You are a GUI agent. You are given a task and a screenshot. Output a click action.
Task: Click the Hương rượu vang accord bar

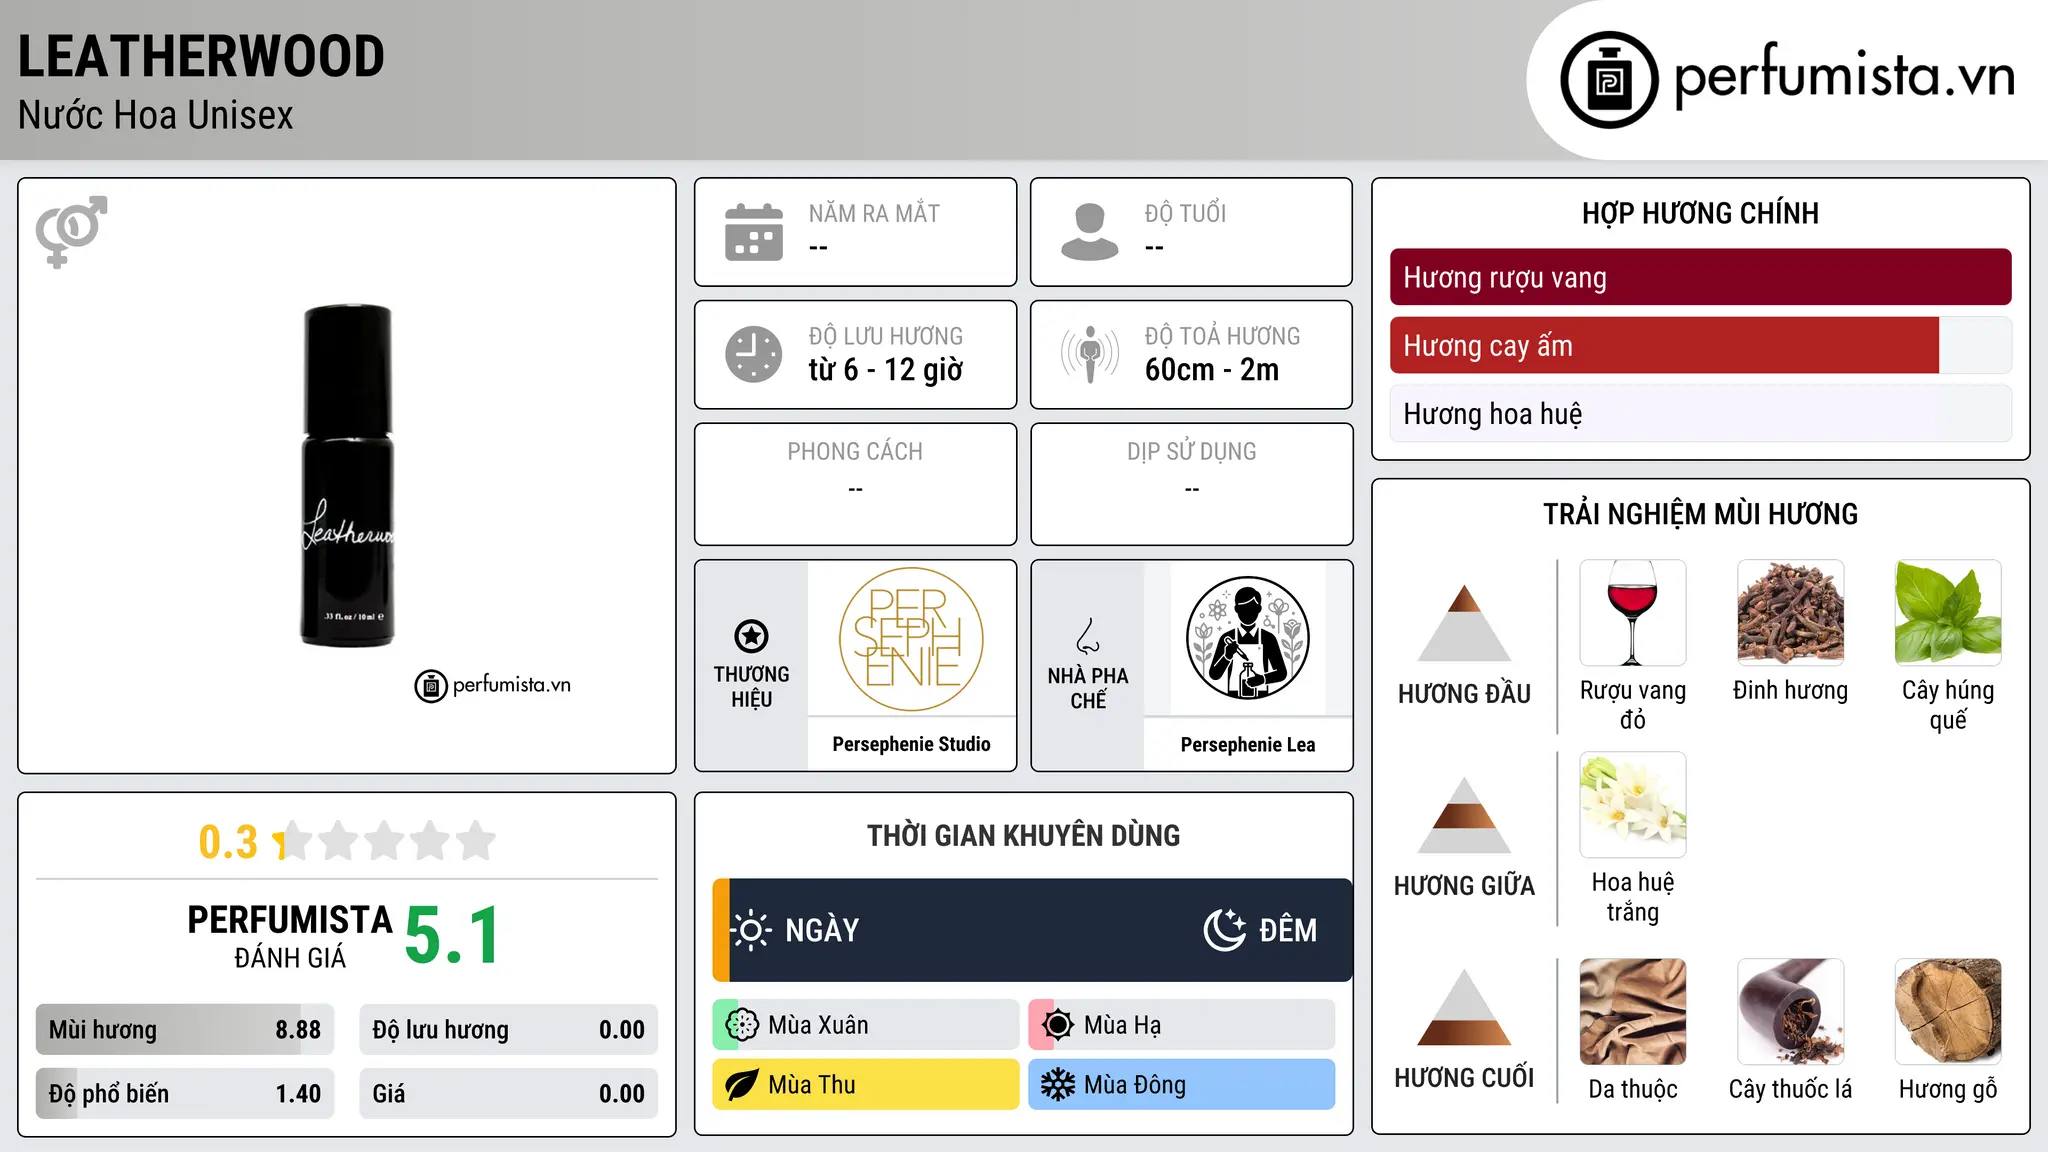click(1700, 277)
